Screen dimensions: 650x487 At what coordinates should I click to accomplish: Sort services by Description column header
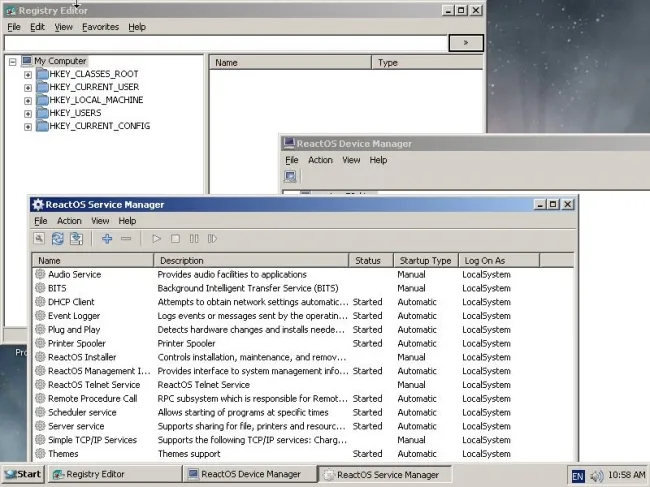click(251, 260)
